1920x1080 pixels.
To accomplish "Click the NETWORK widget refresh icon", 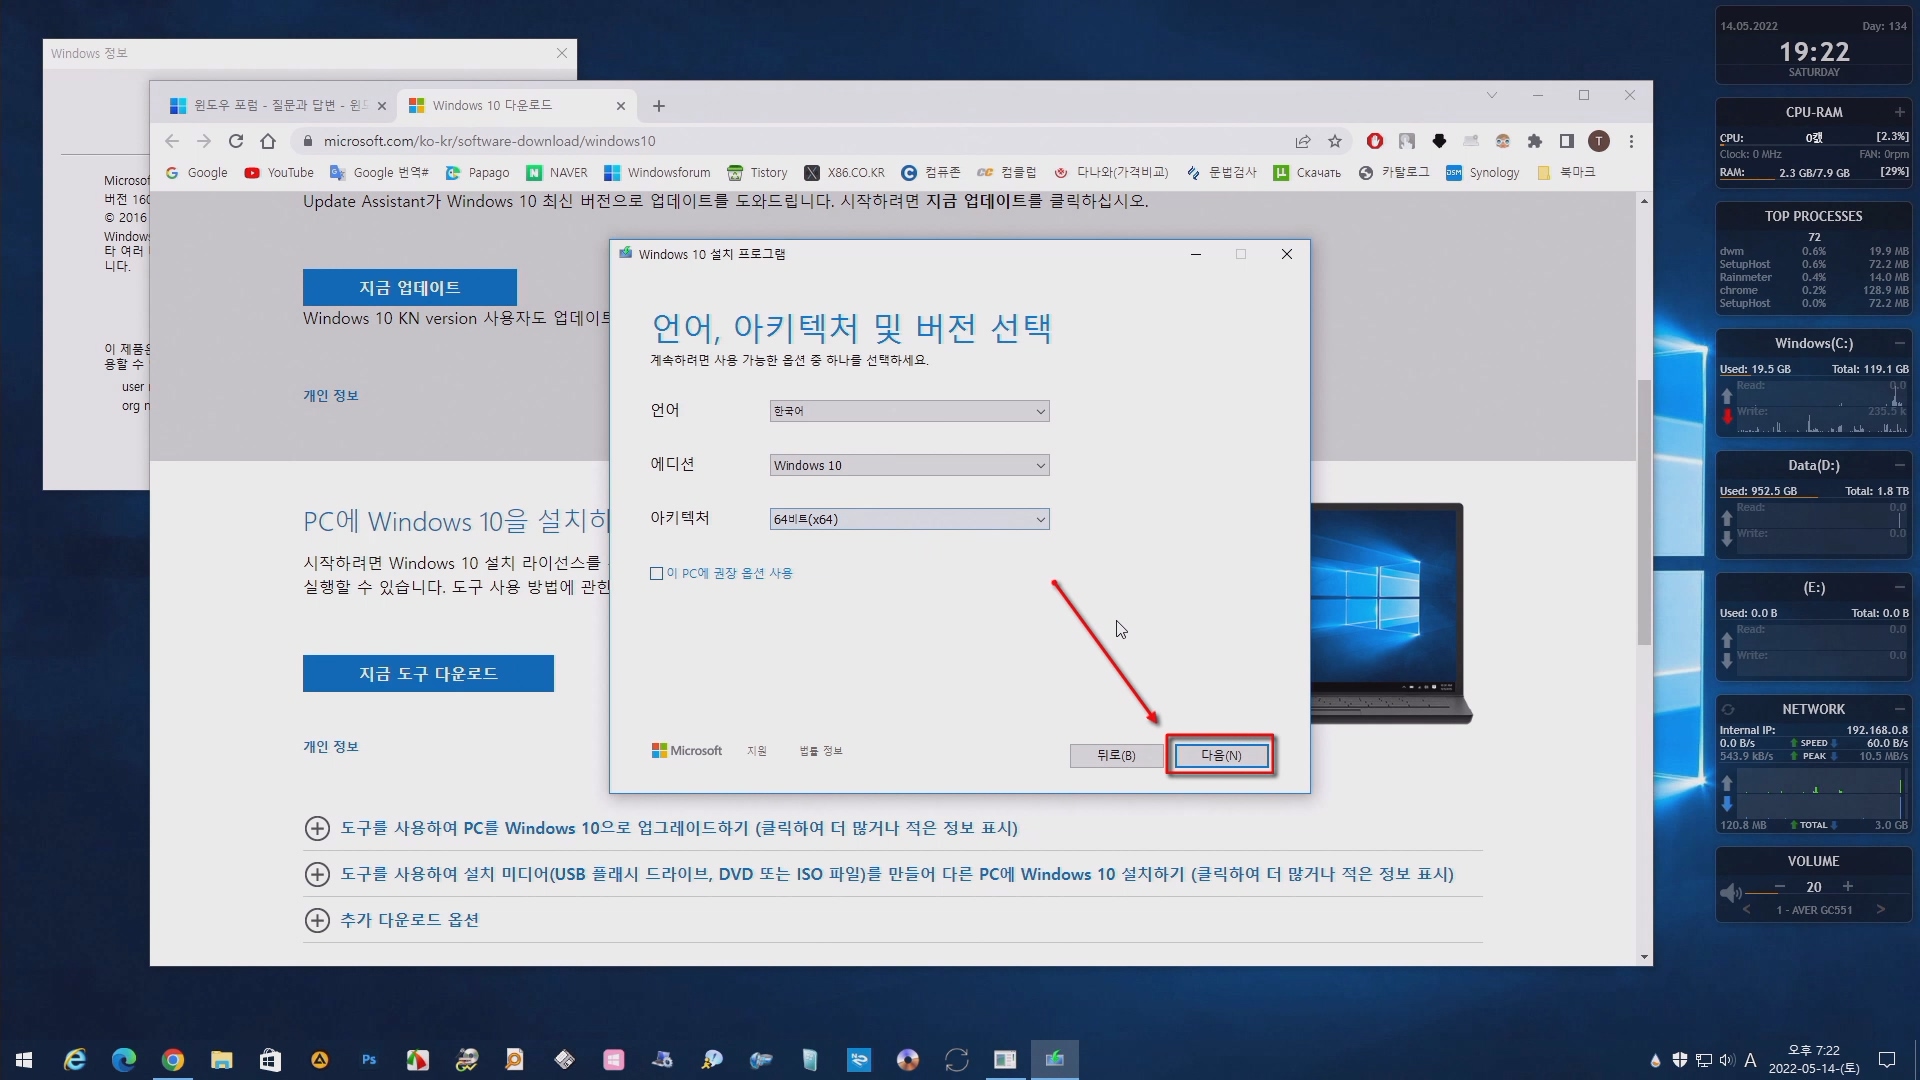I will coord(1728,709).
